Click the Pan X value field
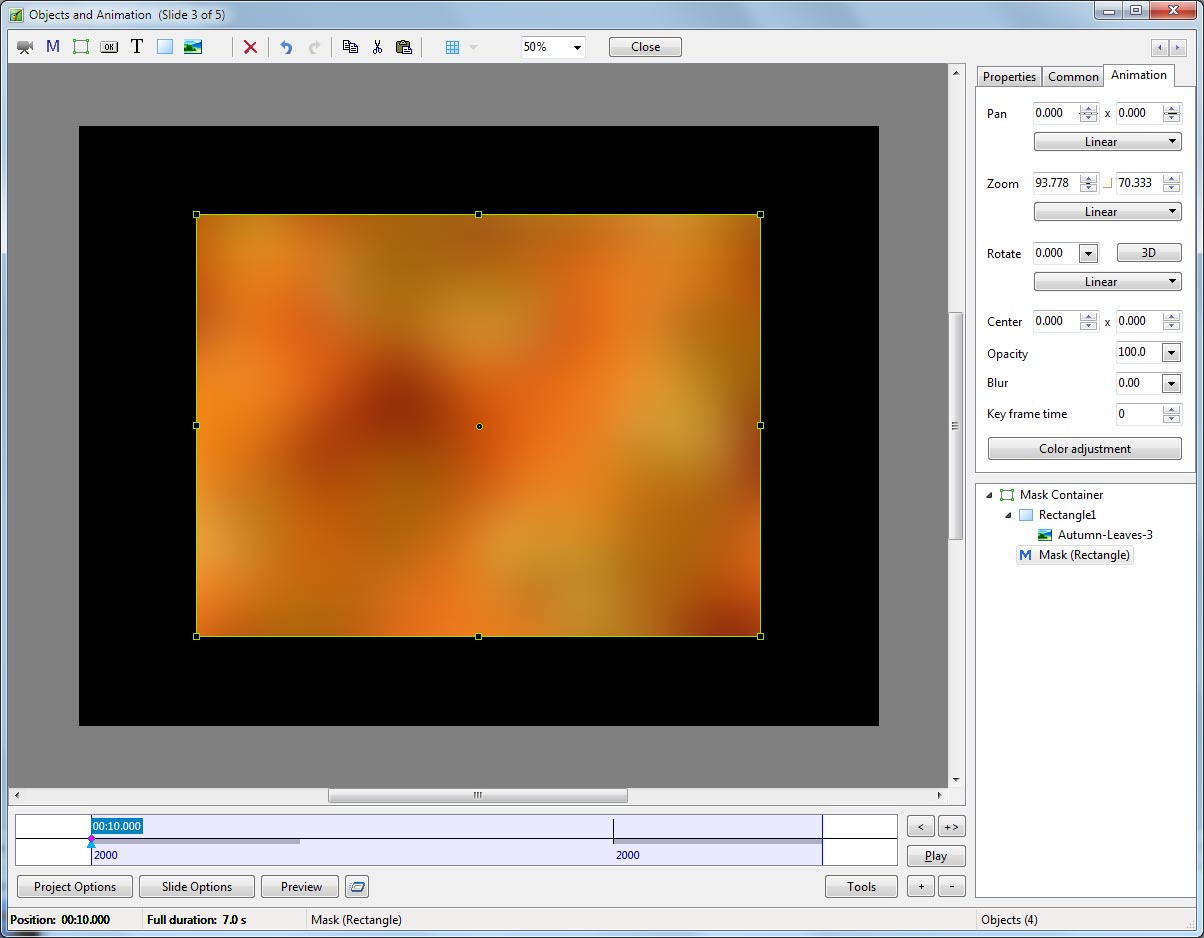This screenshot has height=938, width=1204. click(1055, 113)
